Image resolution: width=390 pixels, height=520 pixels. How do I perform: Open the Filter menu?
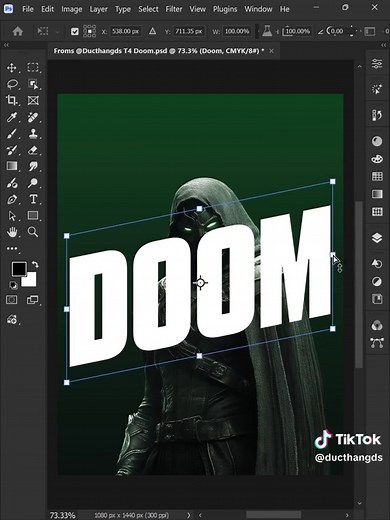[174, 9]
